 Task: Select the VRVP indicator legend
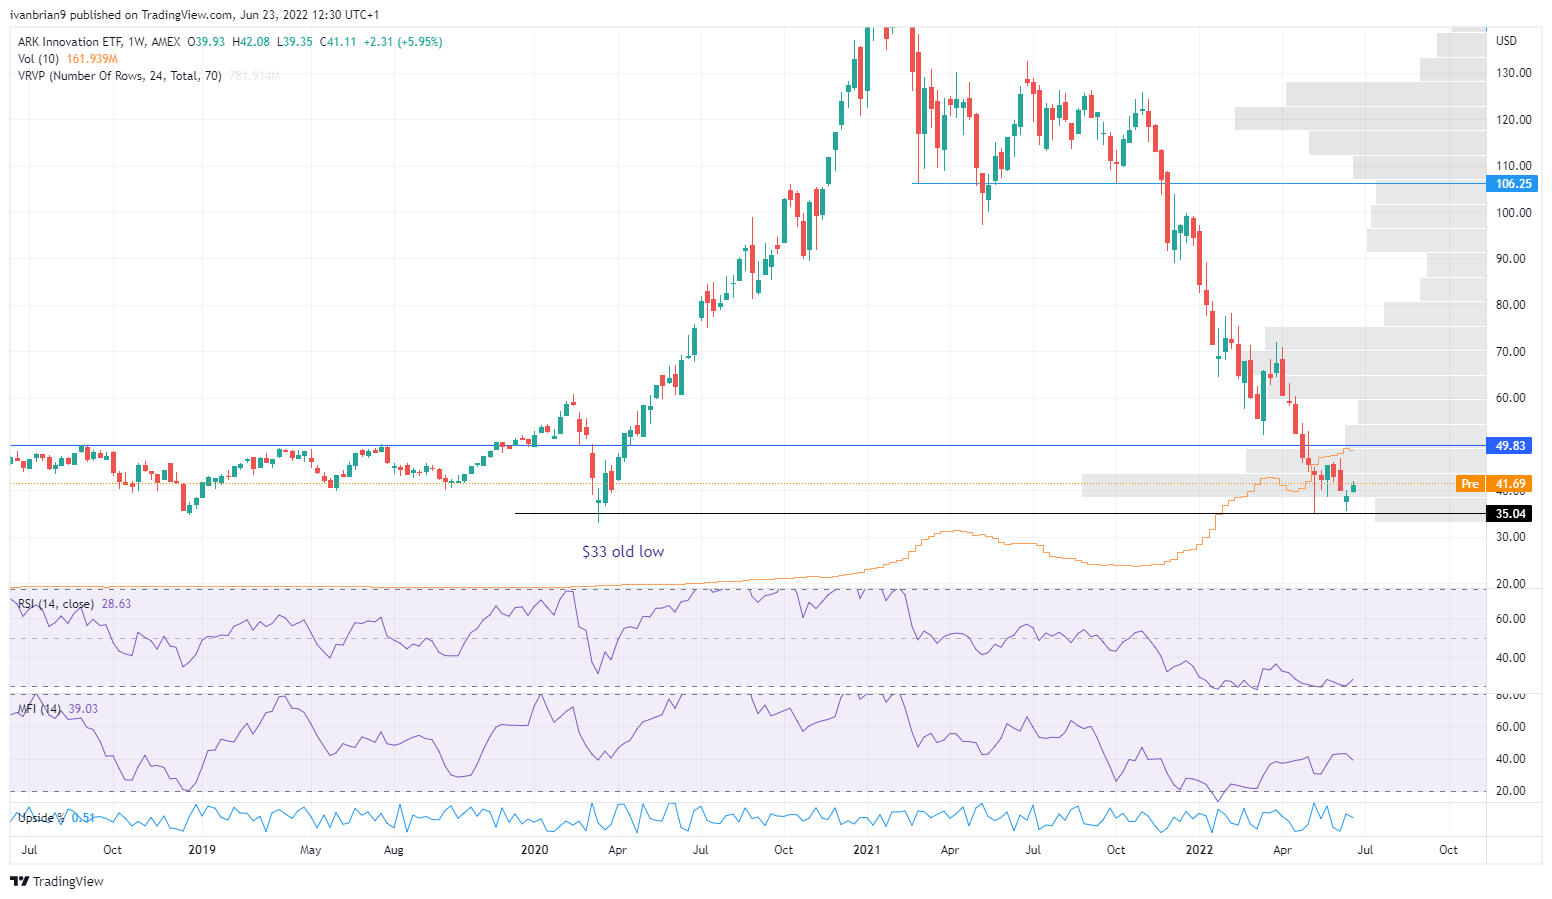point(120,76)
